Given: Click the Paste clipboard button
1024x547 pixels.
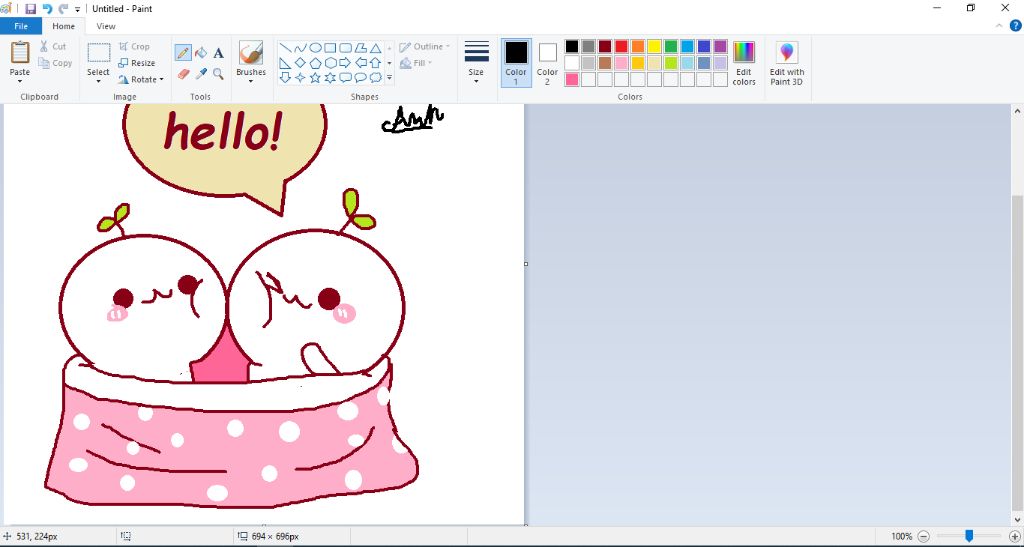Looking at the screenshot, I should [20, 52].
